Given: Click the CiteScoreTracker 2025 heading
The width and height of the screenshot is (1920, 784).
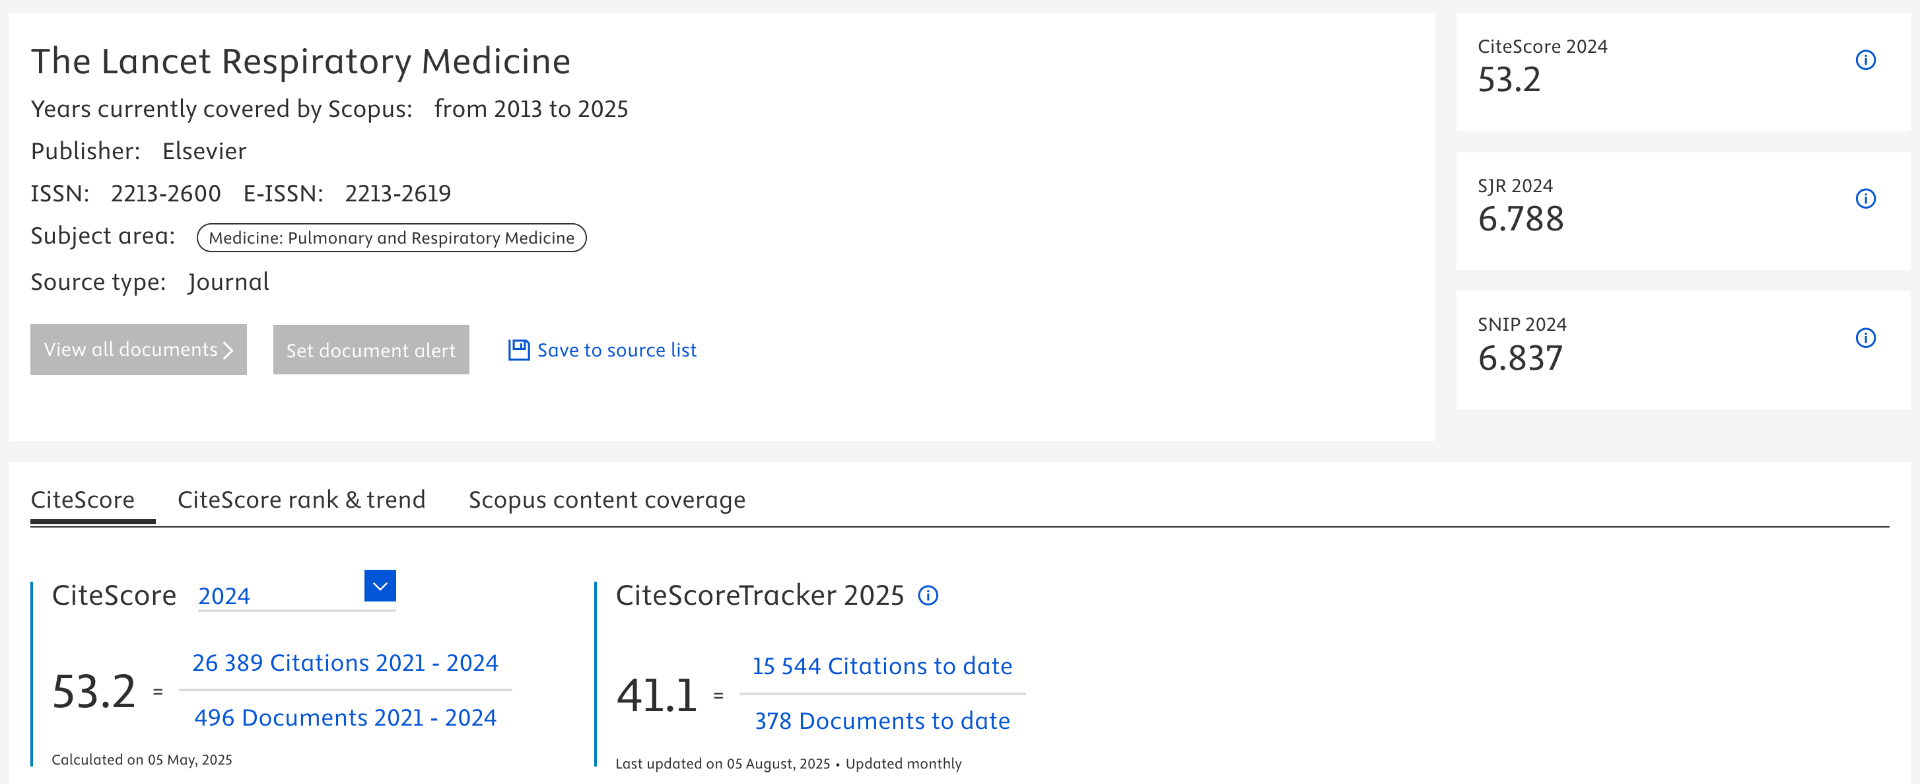Looking at the screenshot, I should [760, 596].
